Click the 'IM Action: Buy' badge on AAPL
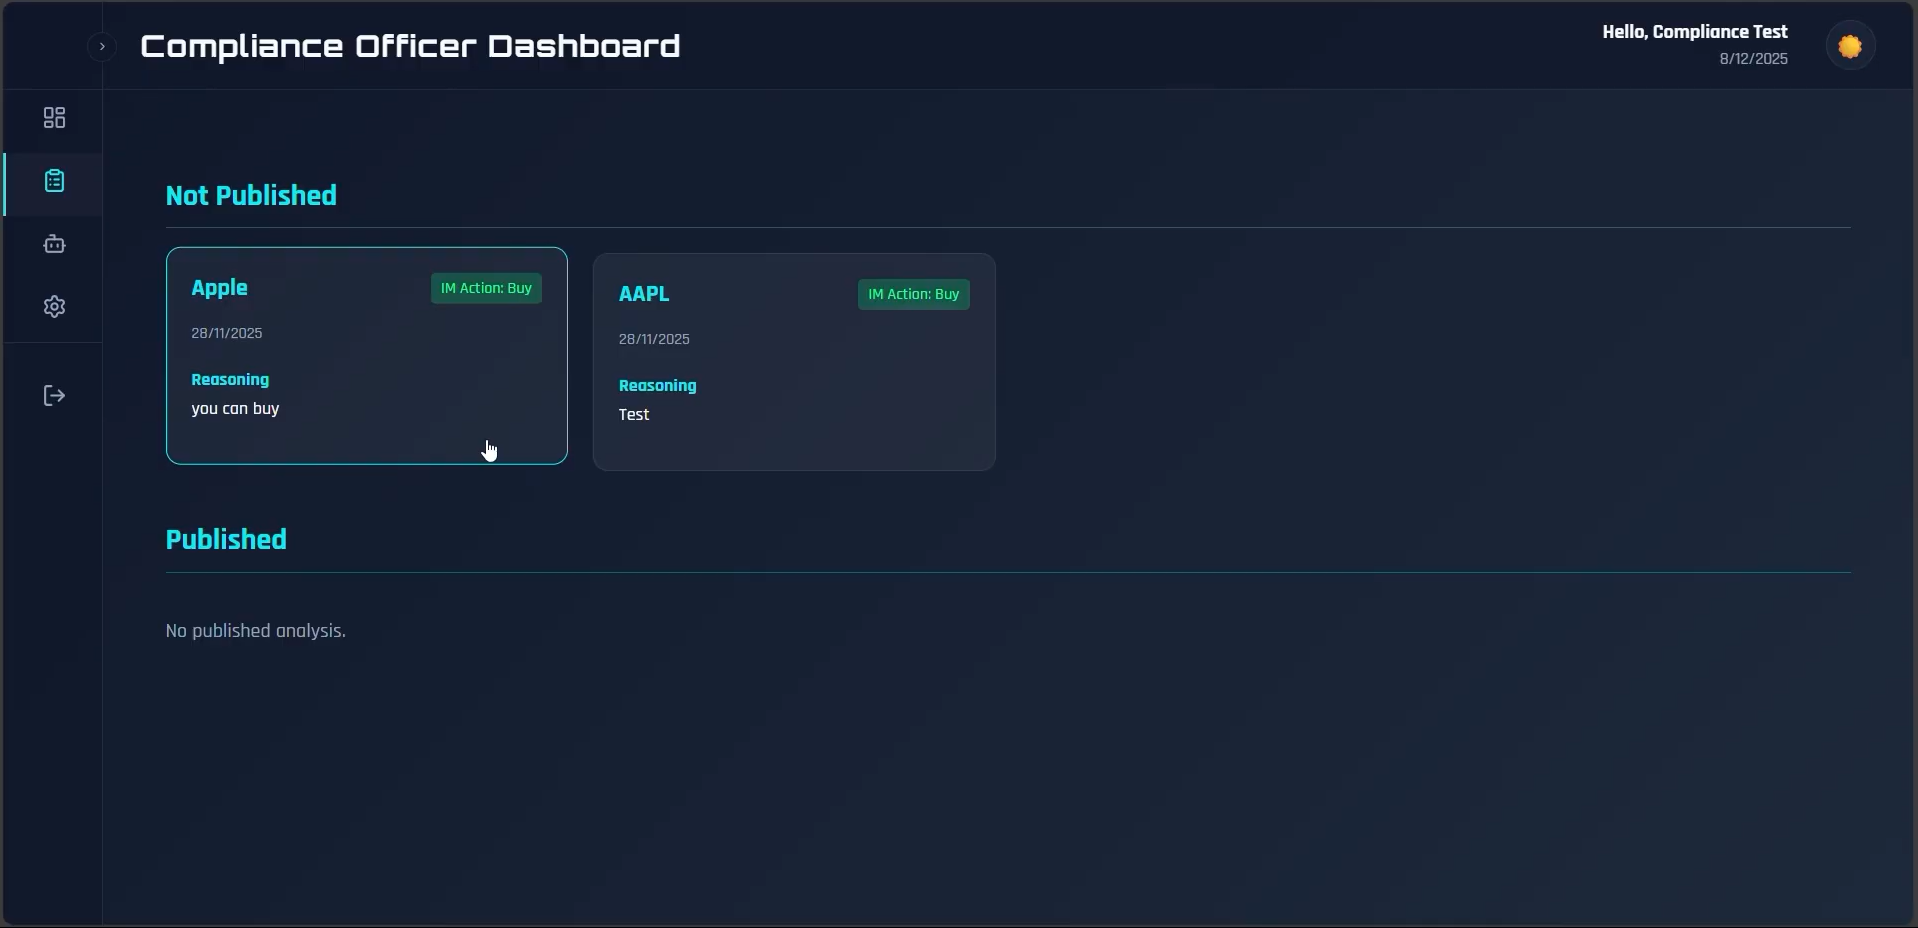The width and height of the screenshot is (1918, 928). (914, 294)
